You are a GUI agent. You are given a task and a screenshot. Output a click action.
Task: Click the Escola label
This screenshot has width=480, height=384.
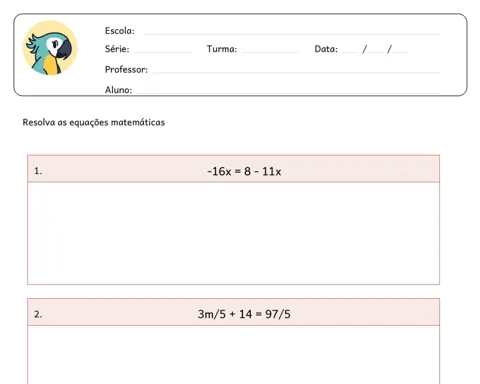pos(120,31)
